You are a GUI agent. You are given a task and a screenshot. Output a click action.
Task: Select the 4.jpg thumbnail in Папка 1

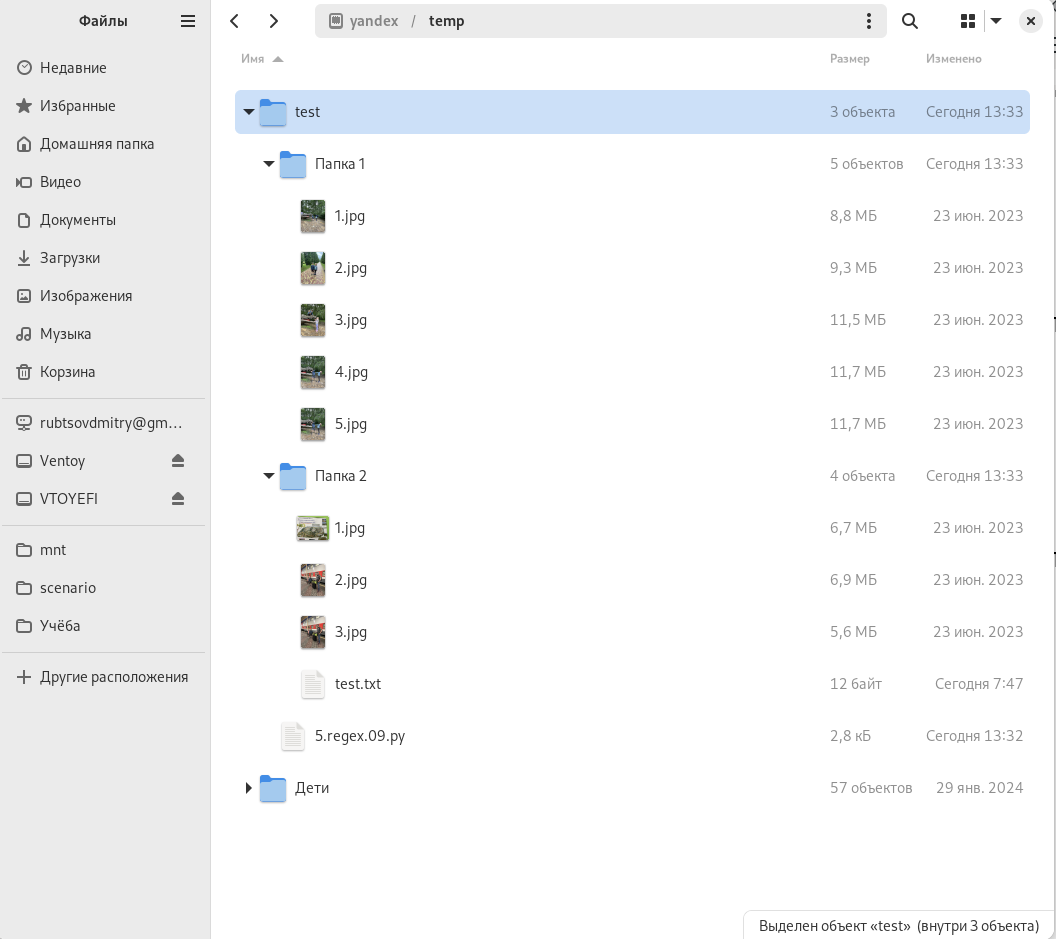(x=313, y=372)
